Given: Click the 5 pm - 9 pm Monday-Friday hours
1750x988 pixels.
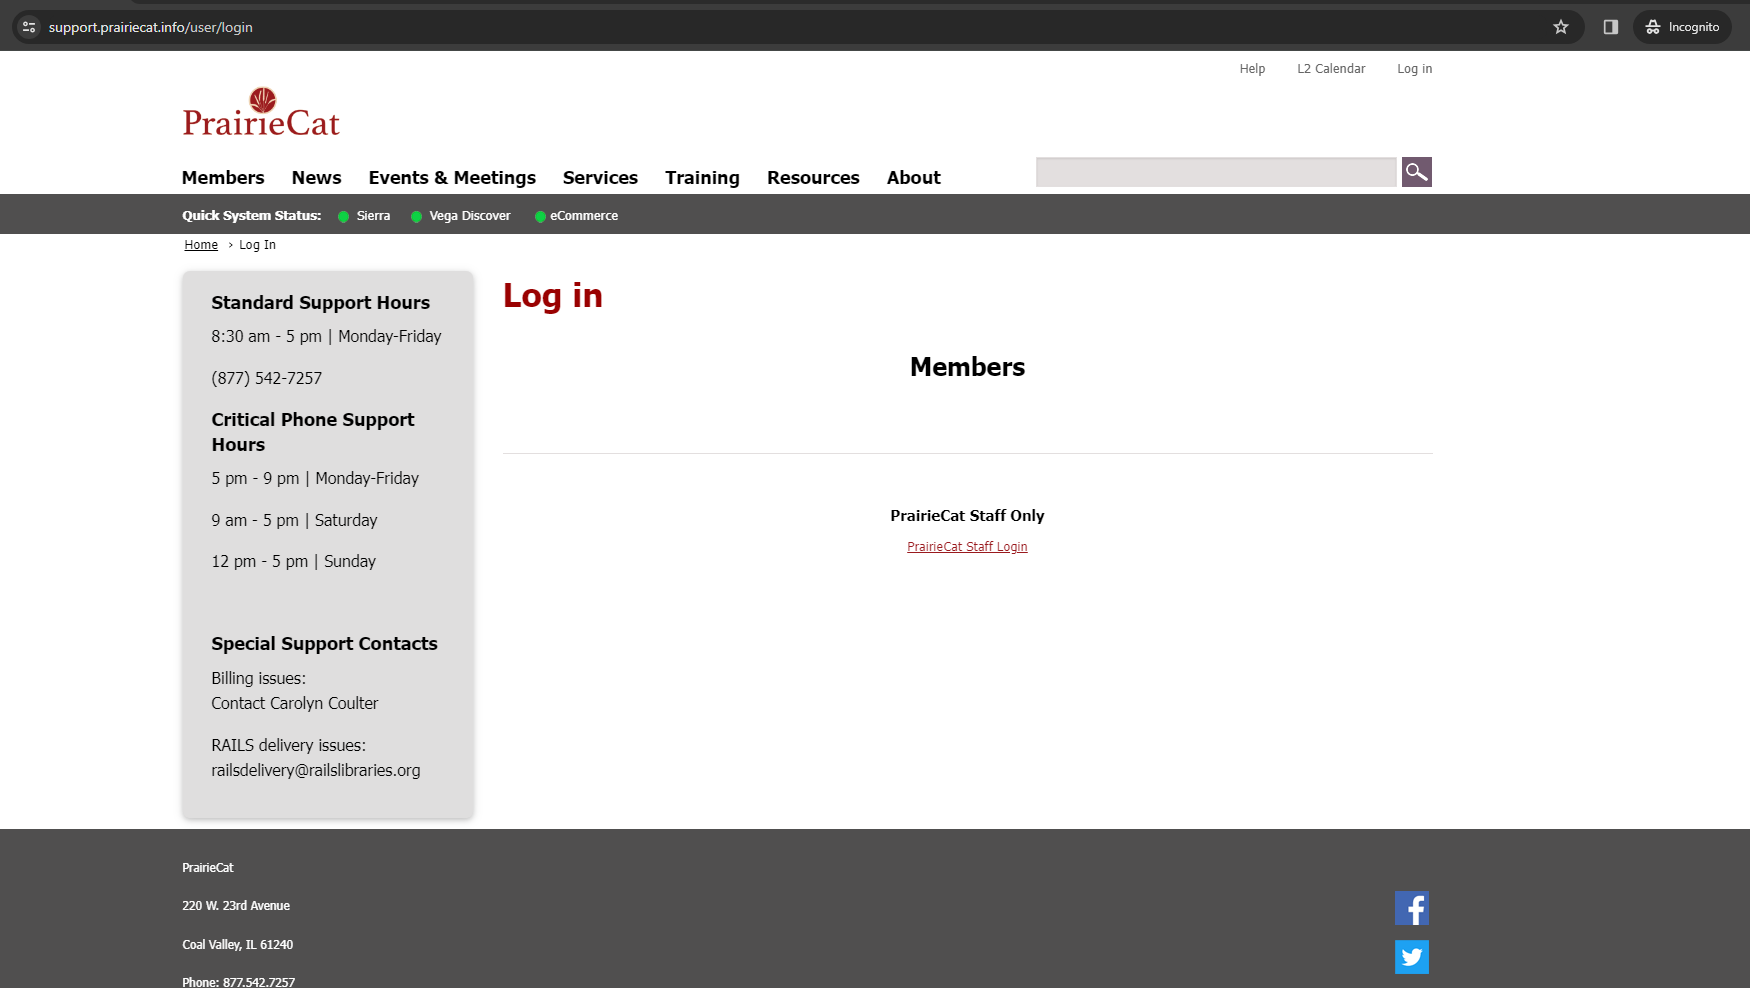Looking at the screenshot, I should 315,478.
